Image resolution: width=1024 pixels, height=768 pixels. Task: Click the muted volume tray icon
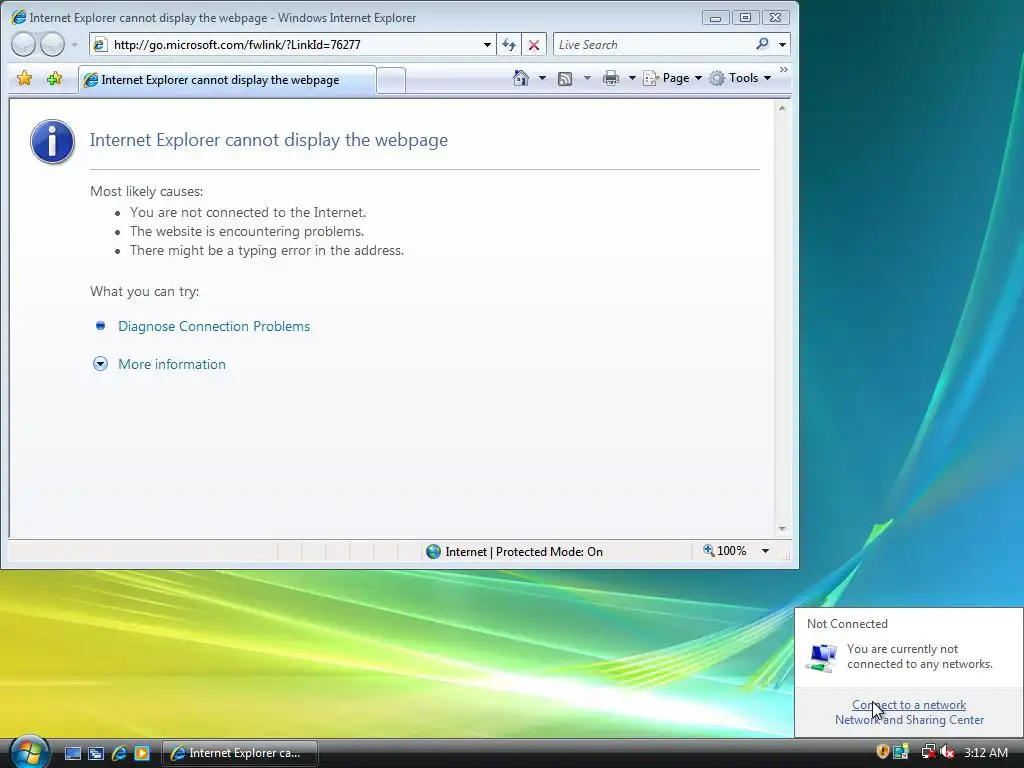pos(948,752)
